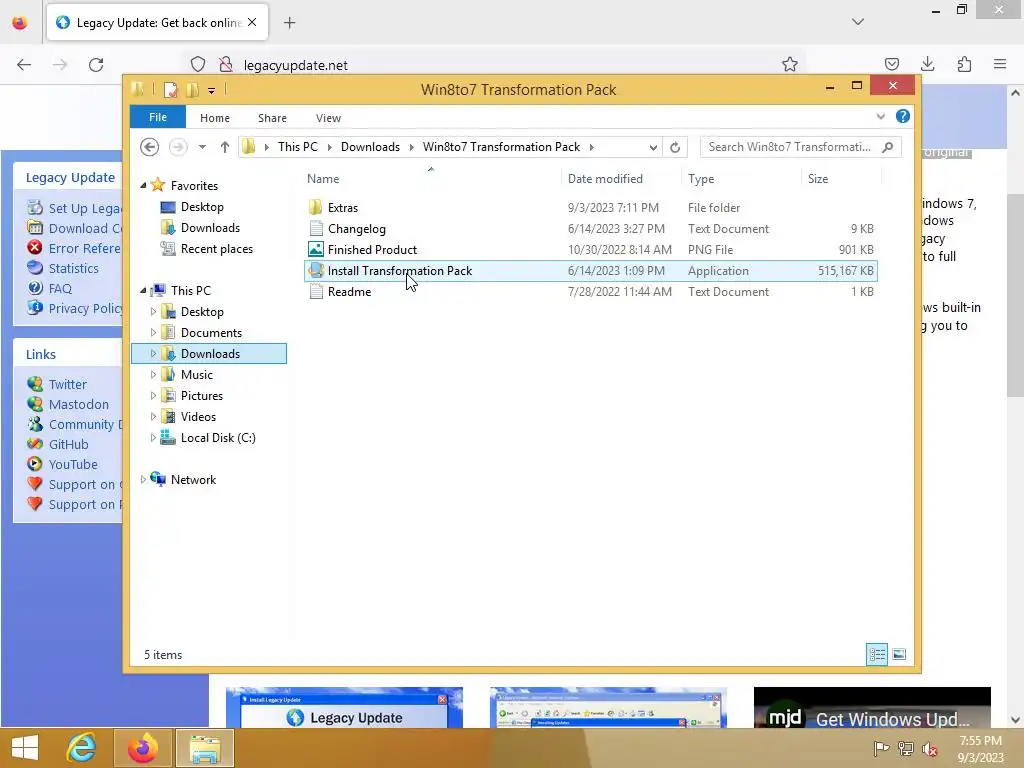Close the Legacy Update tab
Viewport: 1024px width, 768px height.
coord(252,22)
